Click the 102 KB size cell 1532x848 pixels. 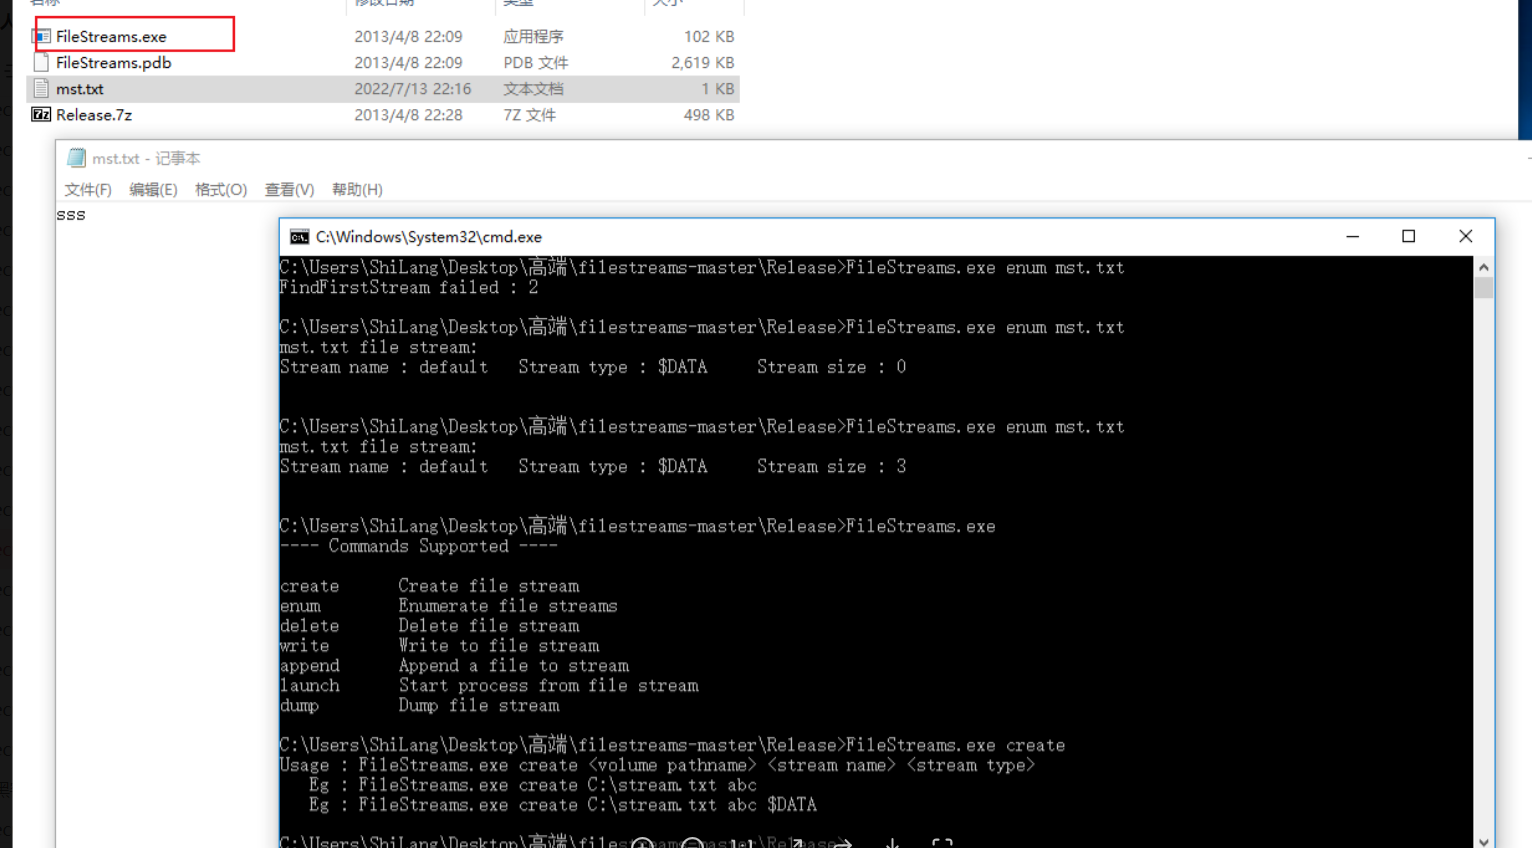point(709,36)
